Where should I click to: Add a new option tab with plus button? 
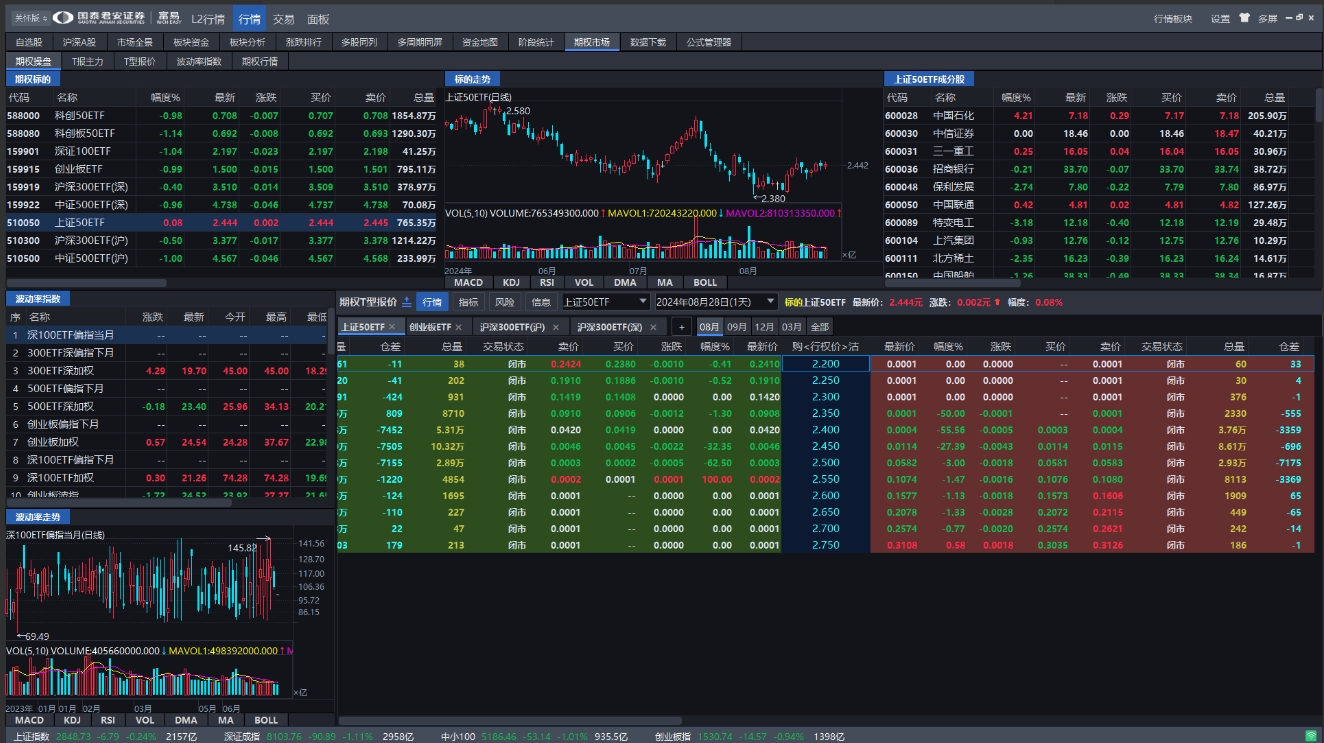(681, 327)
